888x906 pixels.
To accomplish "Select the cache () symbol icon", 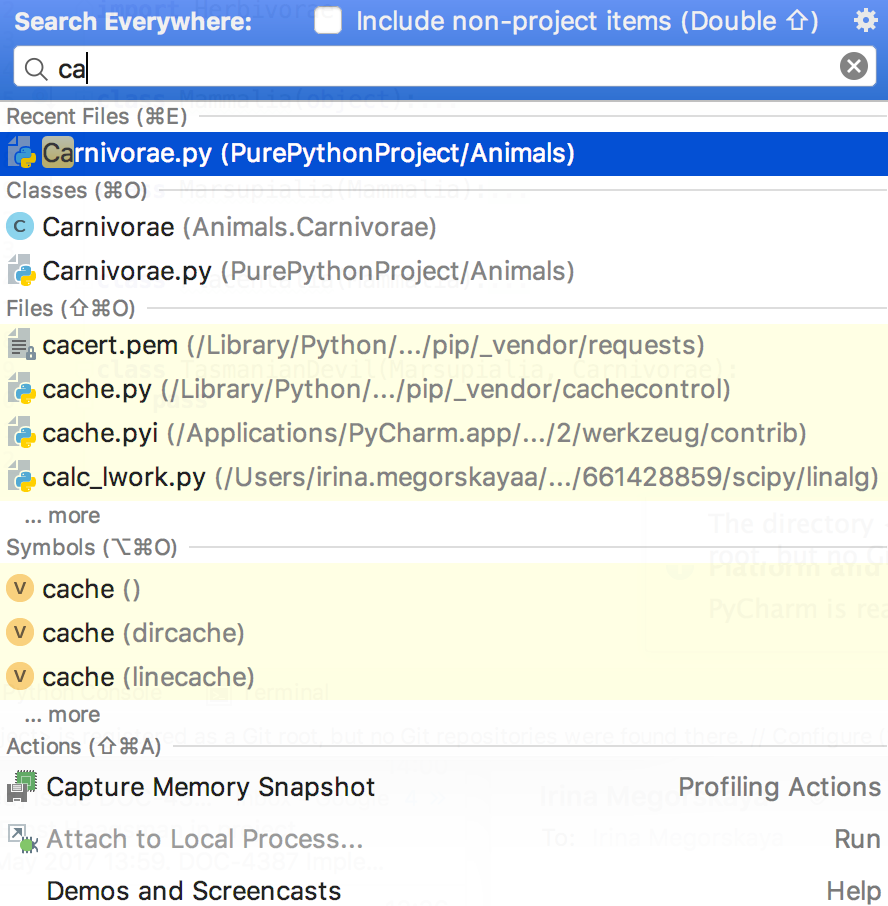I will 20,589.
